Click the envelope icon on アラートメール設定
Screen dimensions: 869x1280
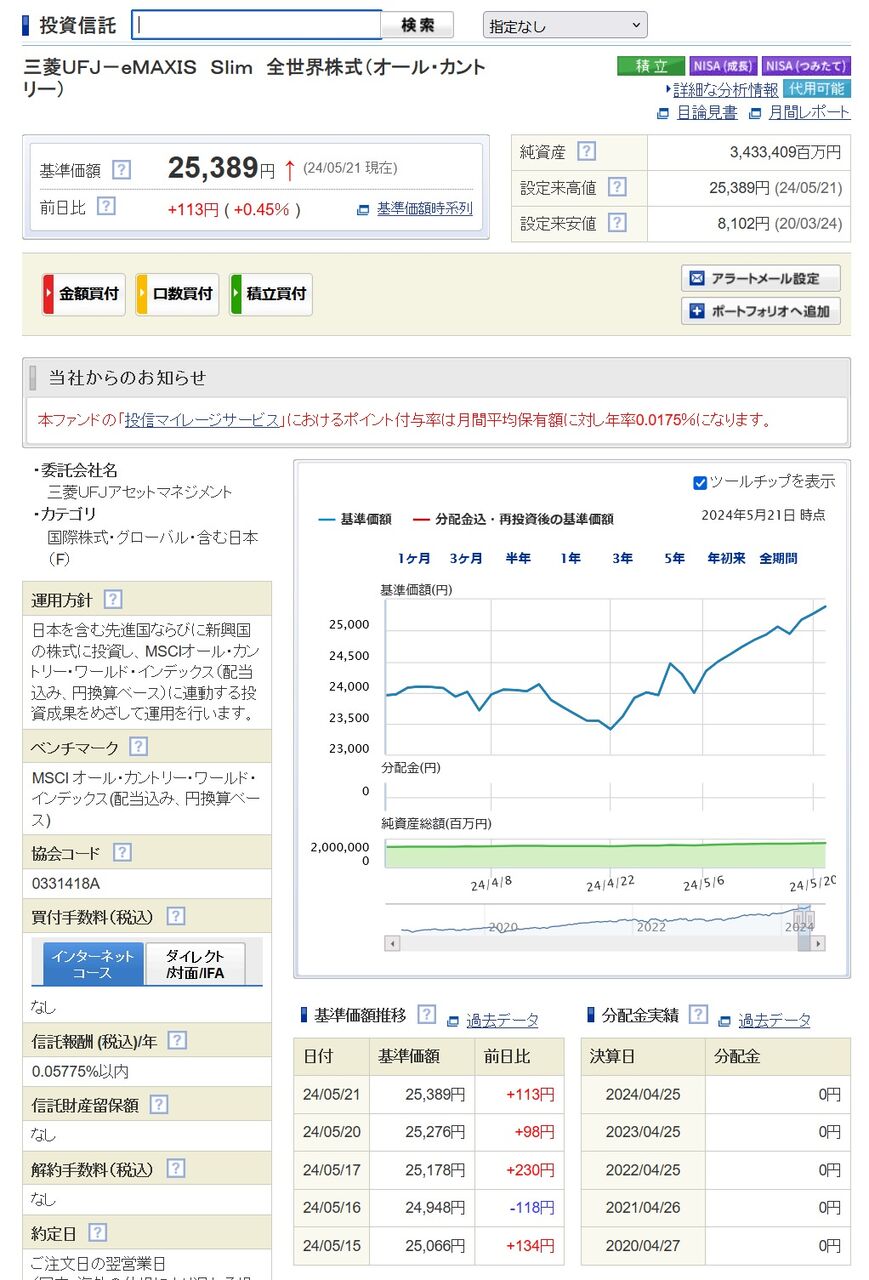(697, 278)
